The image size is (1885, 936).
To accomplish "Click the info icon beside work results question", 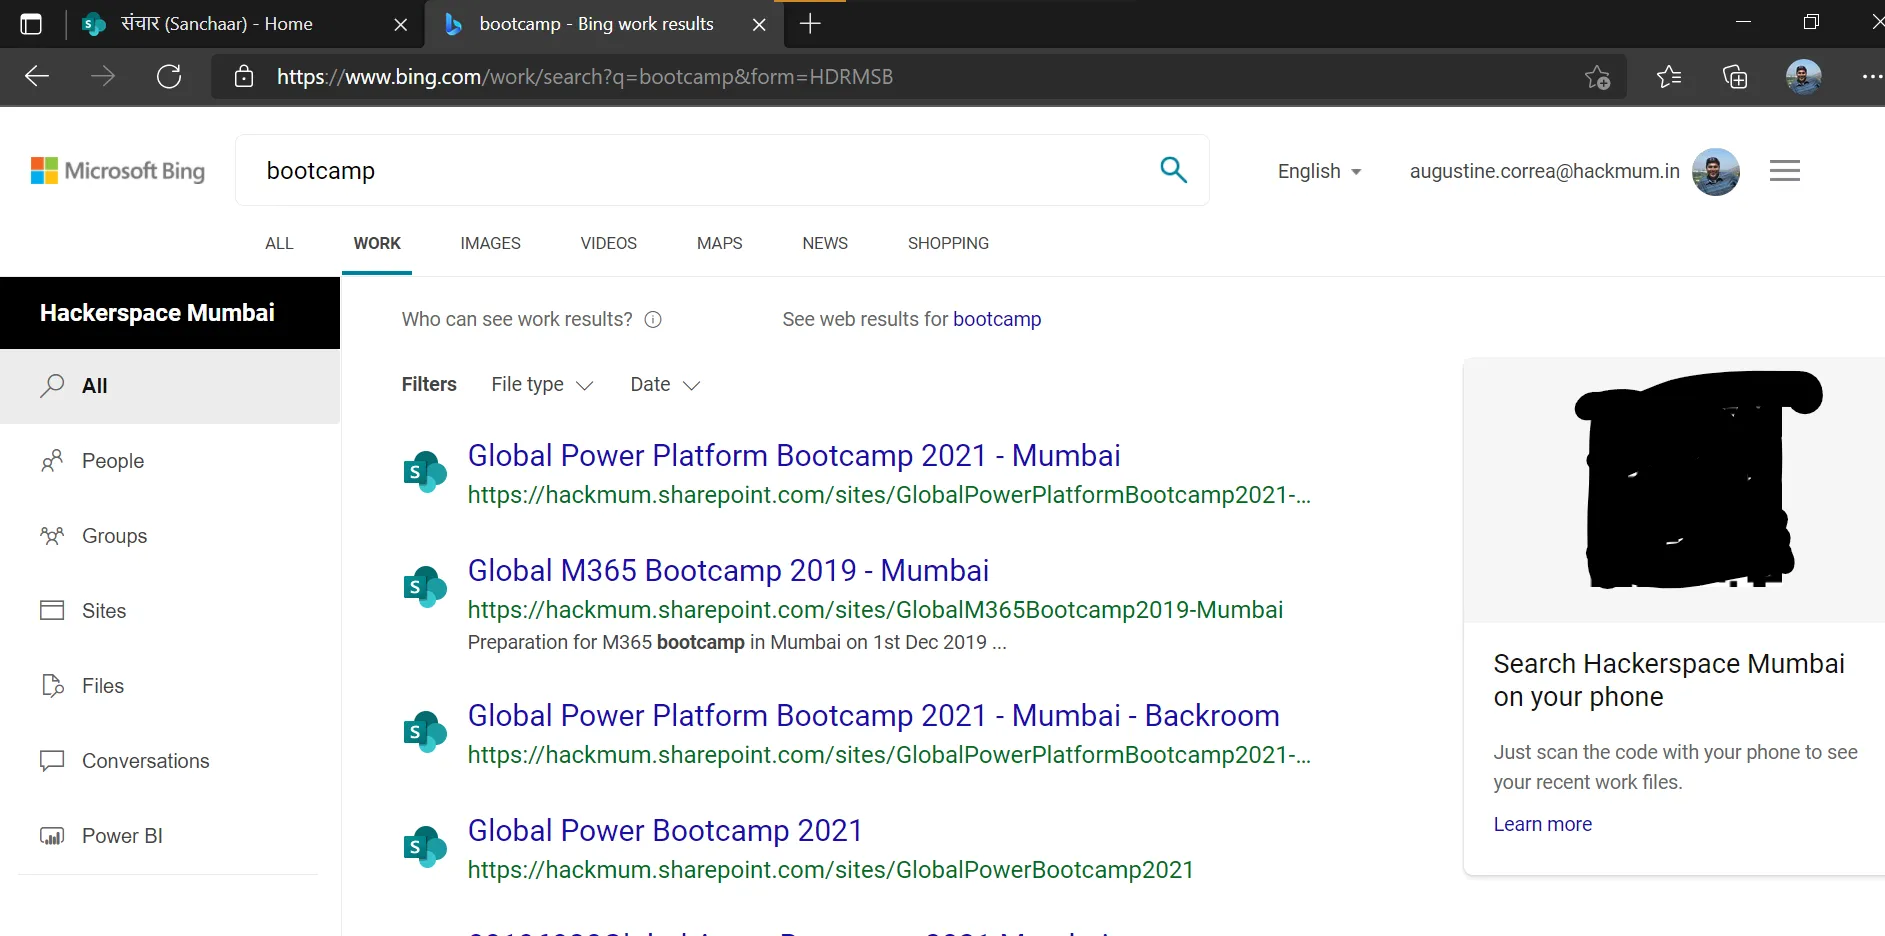I will 653,320.
